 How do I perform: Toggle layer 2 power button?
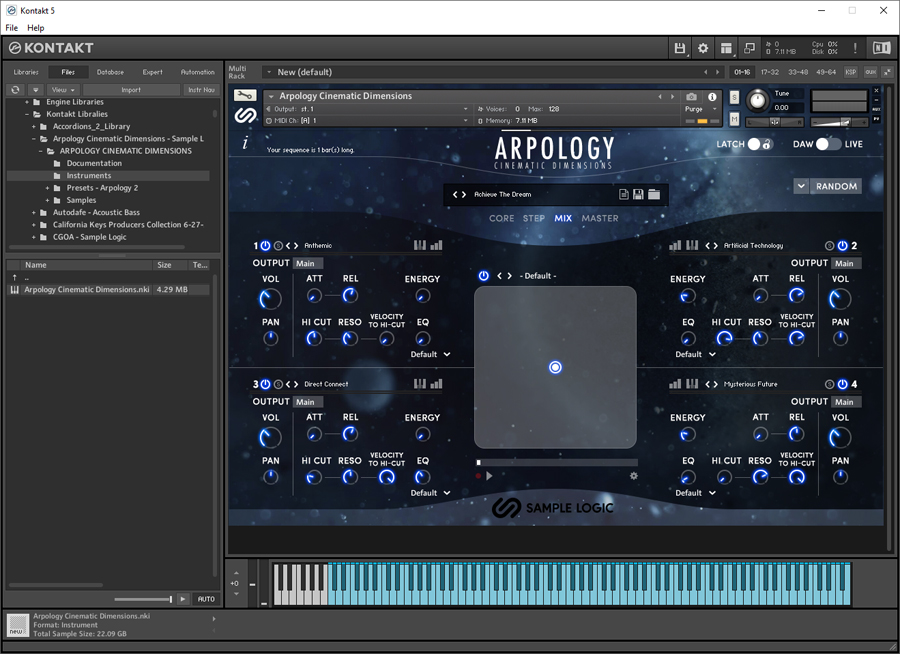pyautogui.click(x=843, y=246)
